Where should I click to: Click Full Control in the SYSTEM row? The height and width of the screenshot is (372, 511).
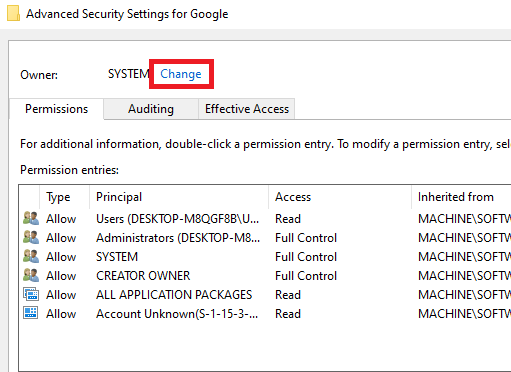click(x=306, y=257)
